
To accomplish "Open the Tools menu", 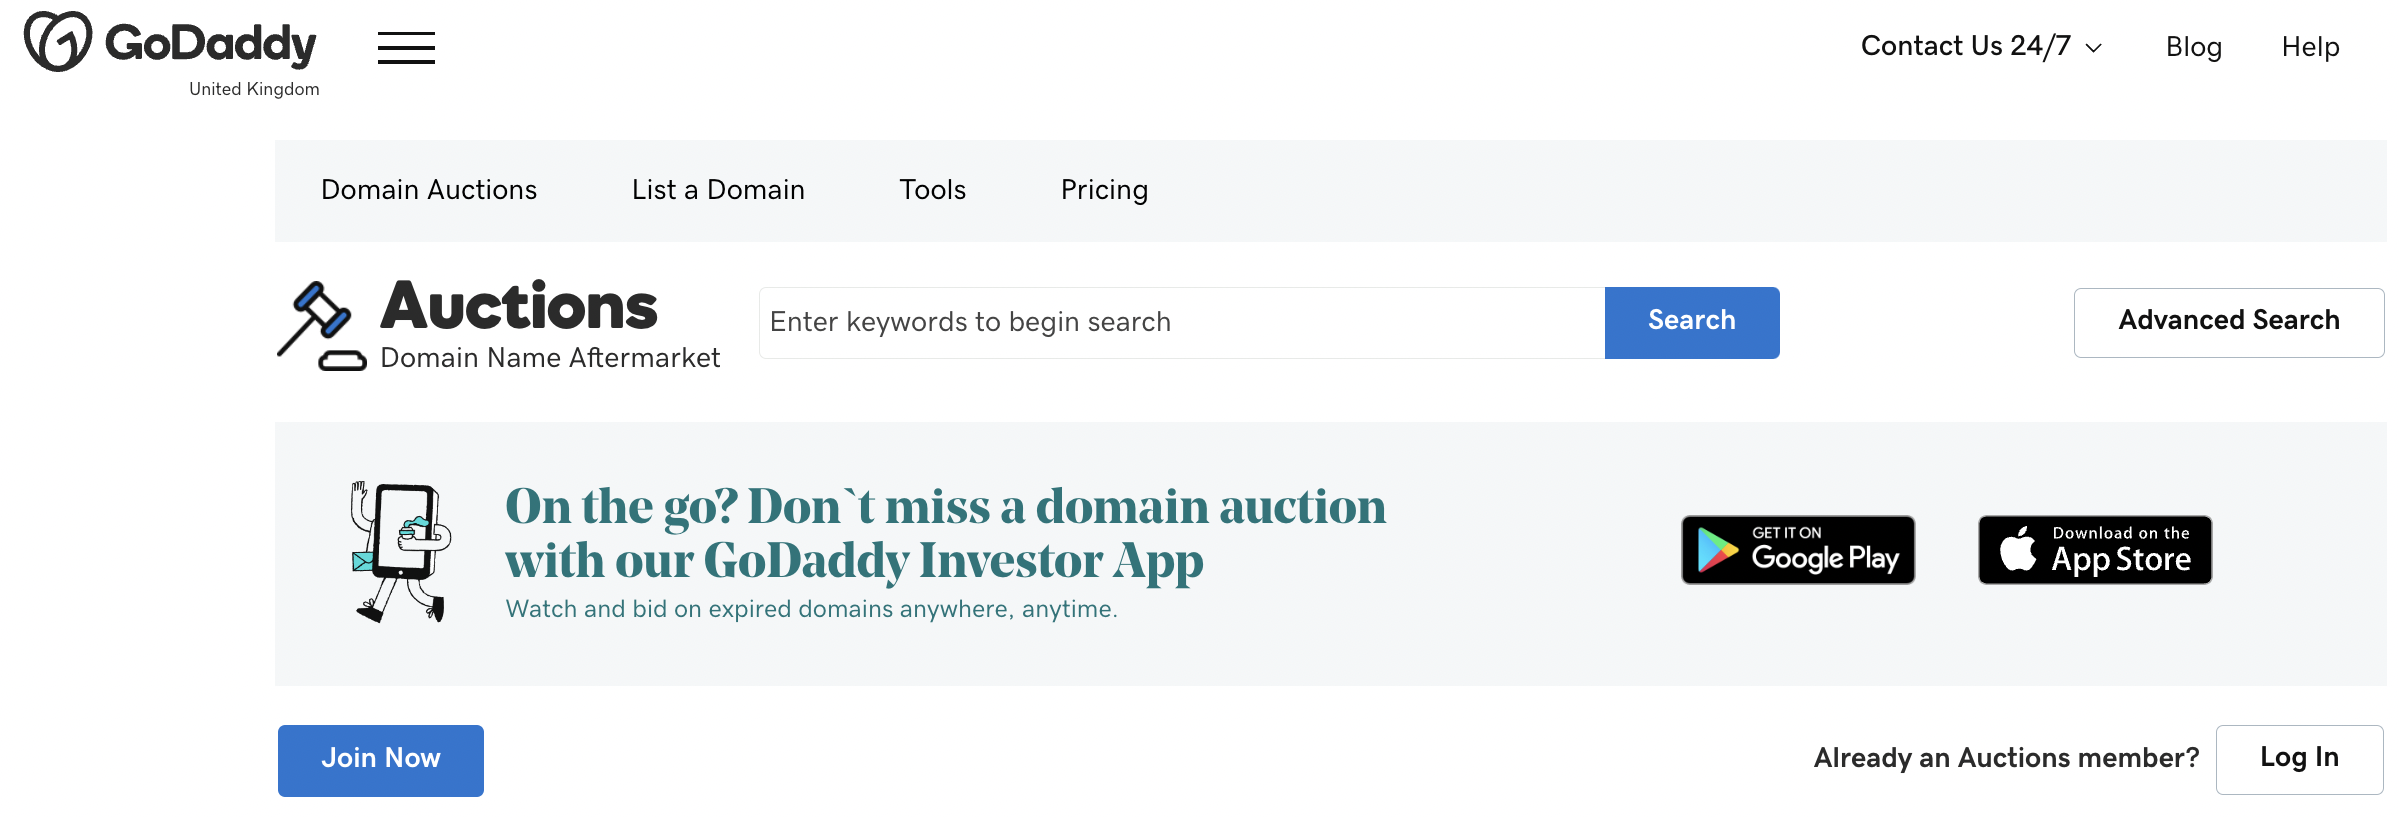I will (x=933, y=190).
